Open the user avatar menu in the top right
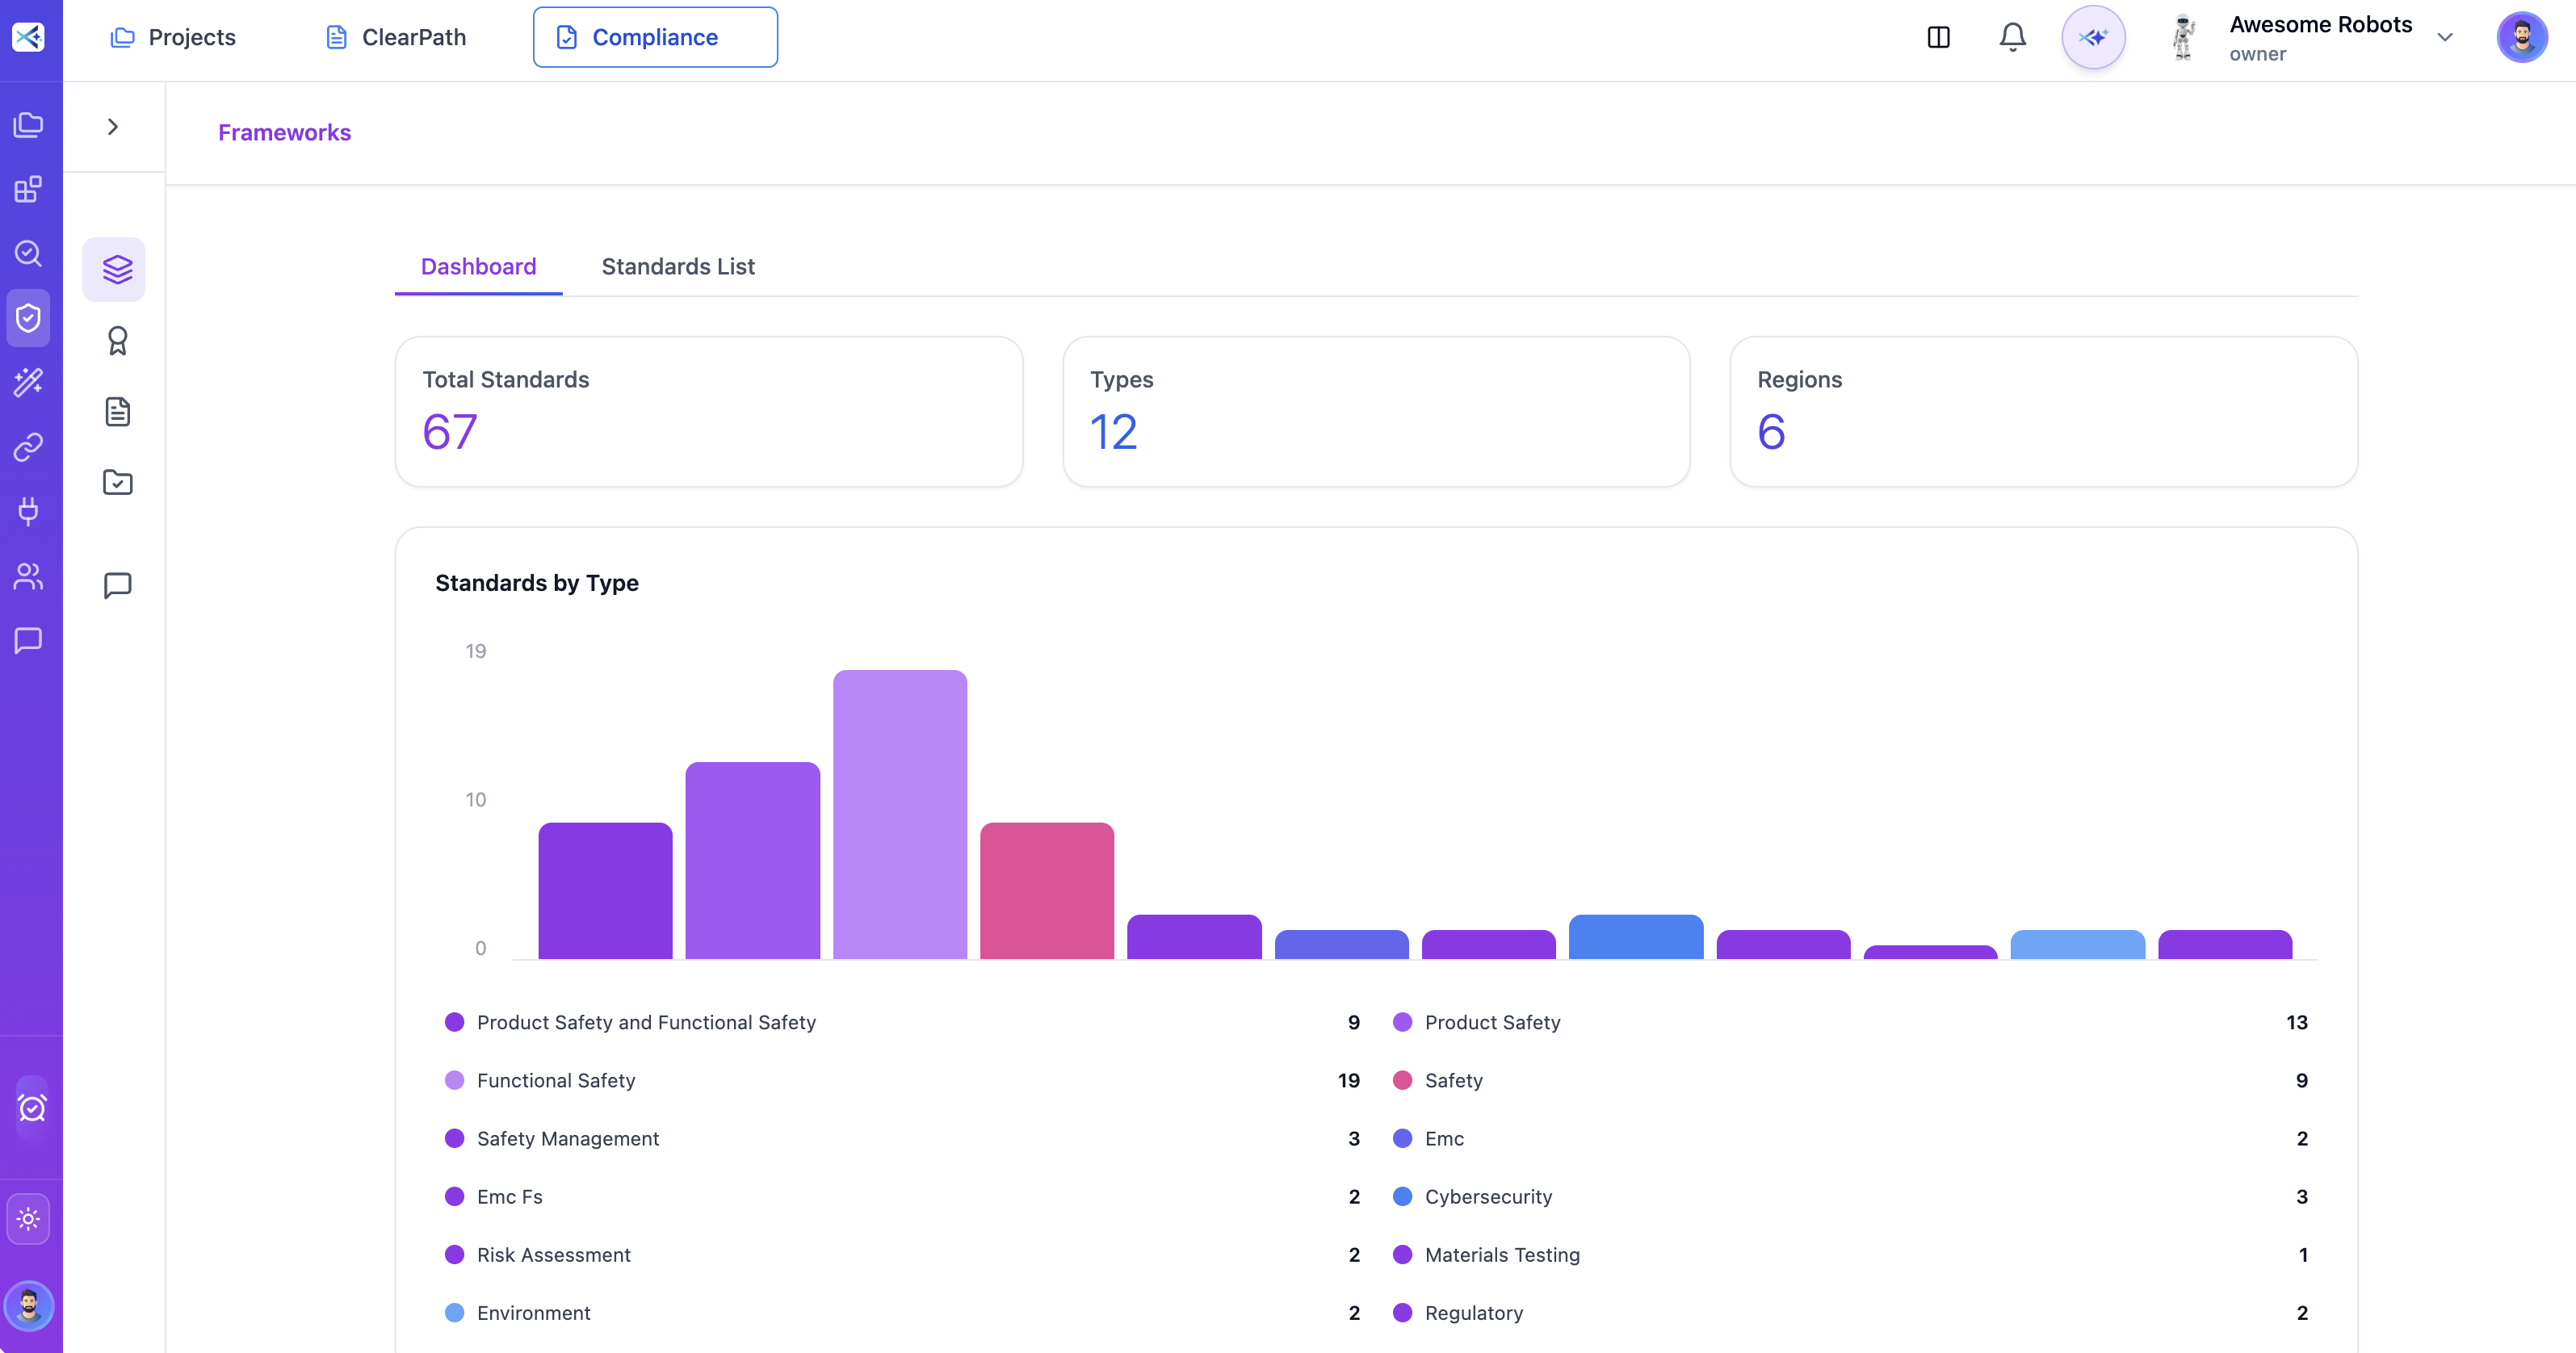 2523,36
